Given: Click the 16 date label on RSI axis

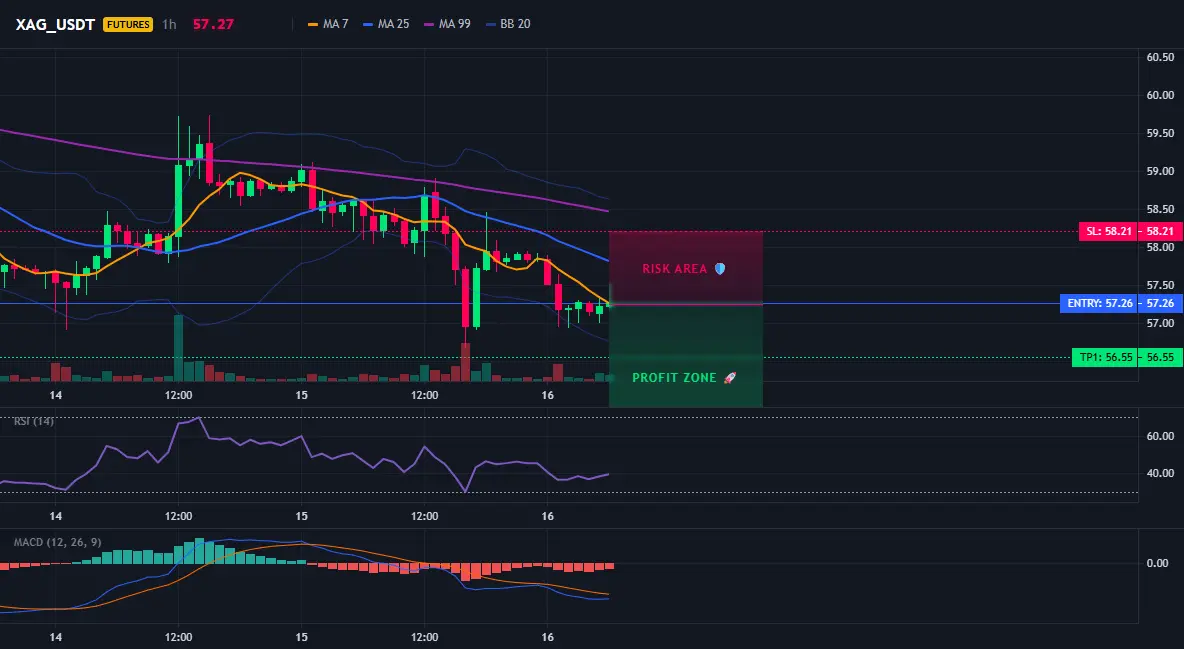Looking at the screenshot, I should pos(547,516).
